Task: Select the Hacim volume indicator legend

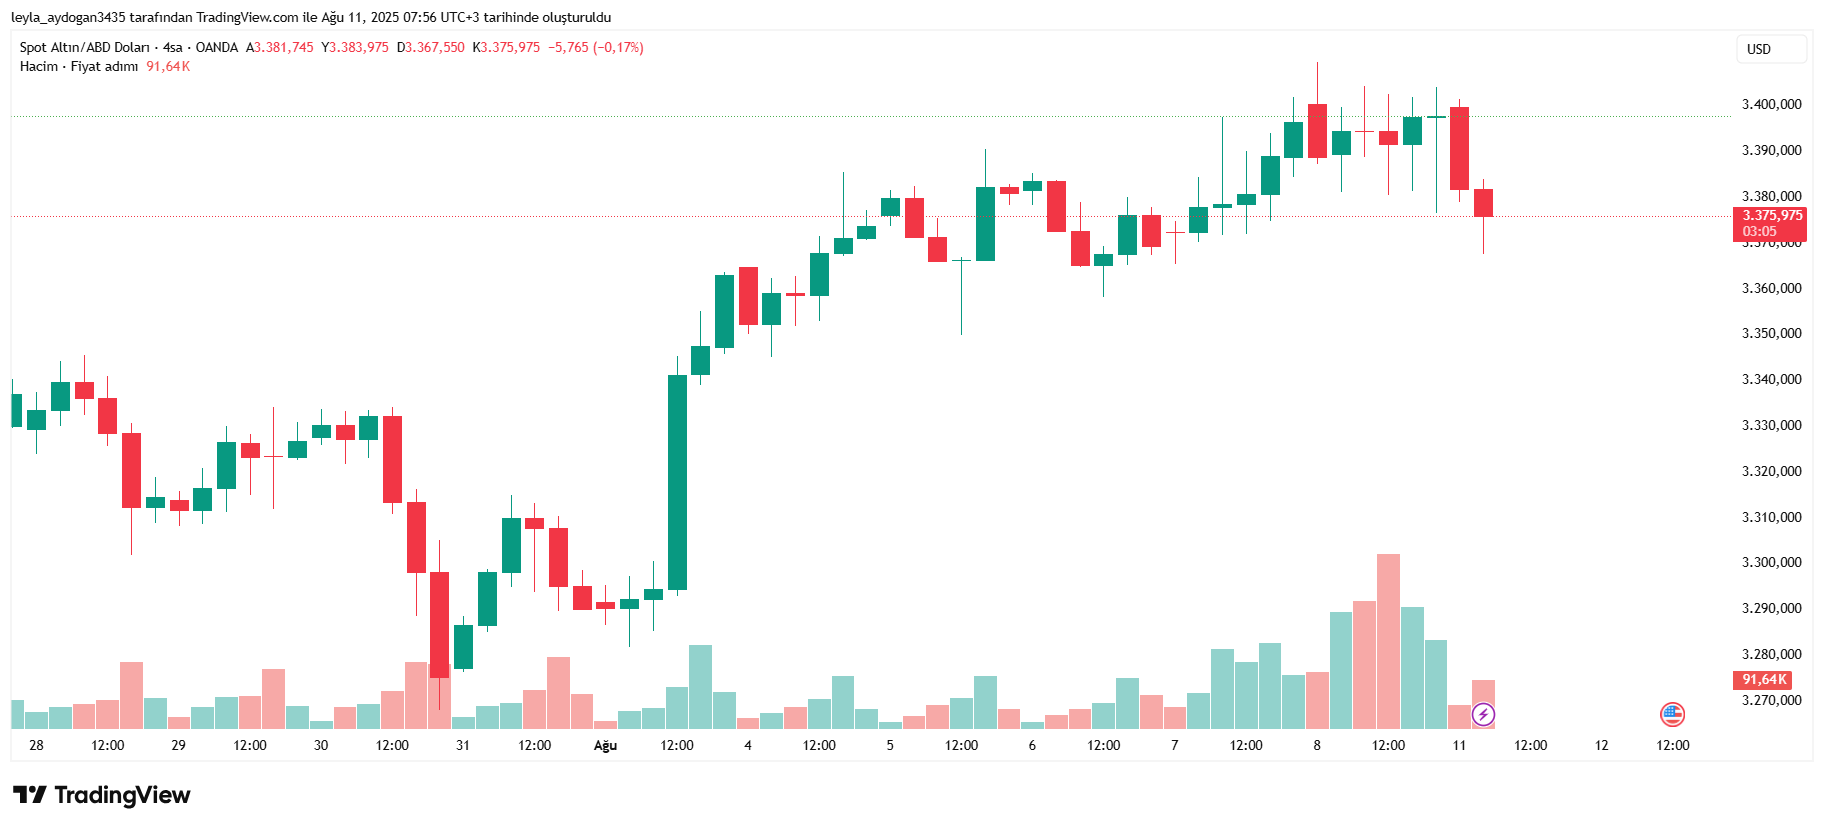Action: click(x=39, y=66)
